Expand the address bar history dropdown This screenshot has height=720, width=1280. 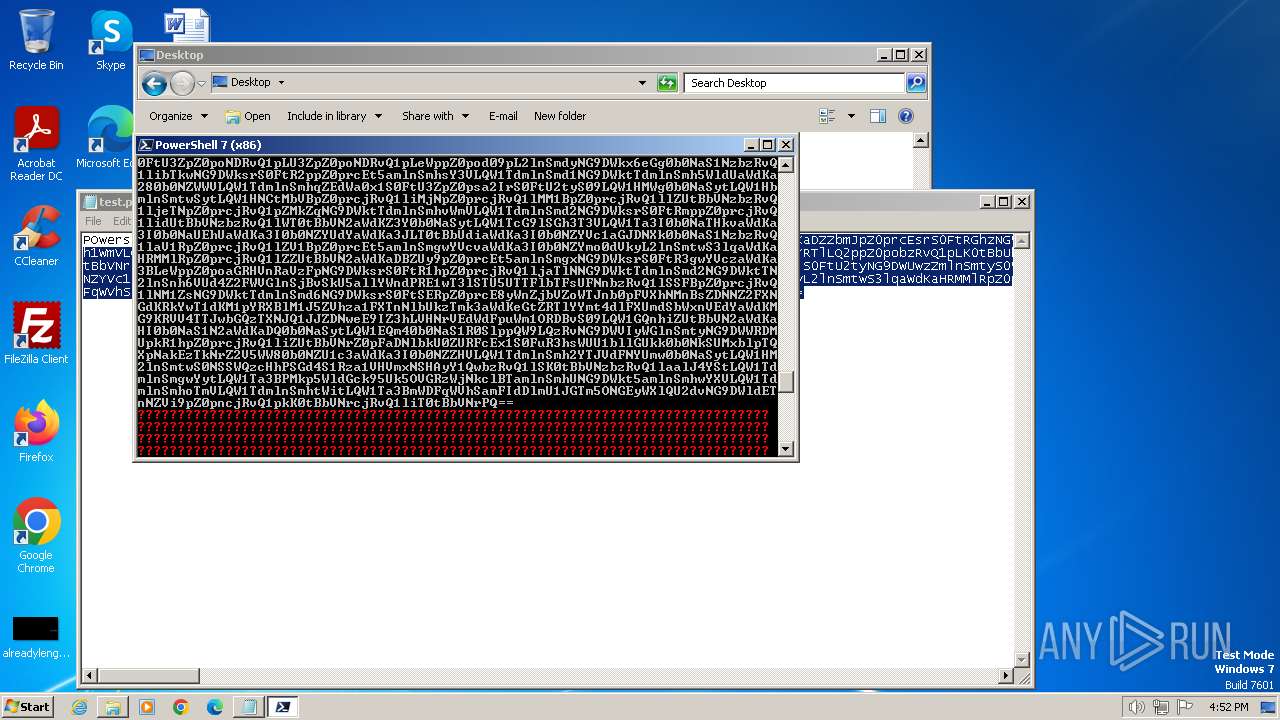pos(642,83)
